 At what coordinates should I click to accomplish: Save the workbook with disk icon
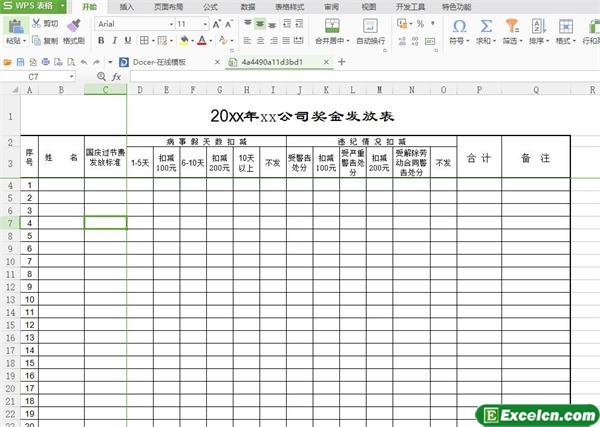tap(20, 62)
